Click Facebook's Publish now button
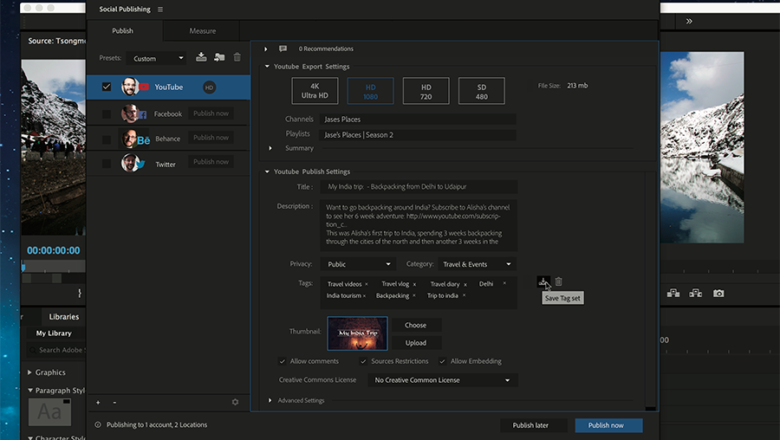 211,113
